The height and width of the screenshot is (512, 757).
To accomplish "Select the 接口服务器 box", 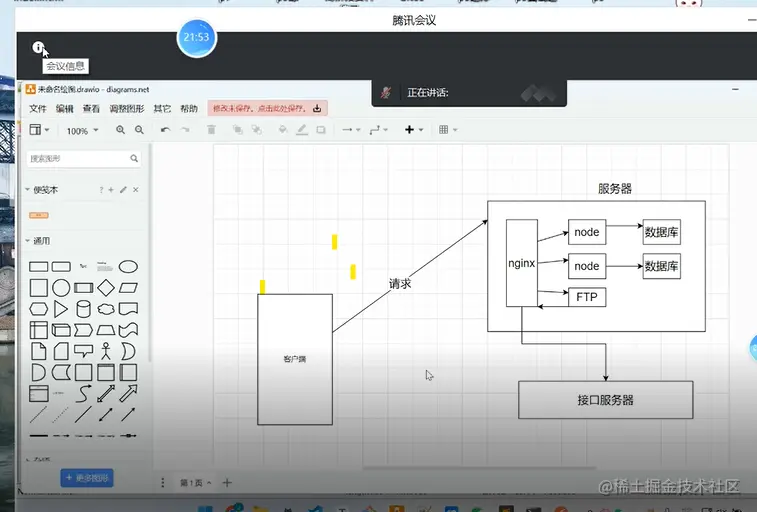I will 605,400.
